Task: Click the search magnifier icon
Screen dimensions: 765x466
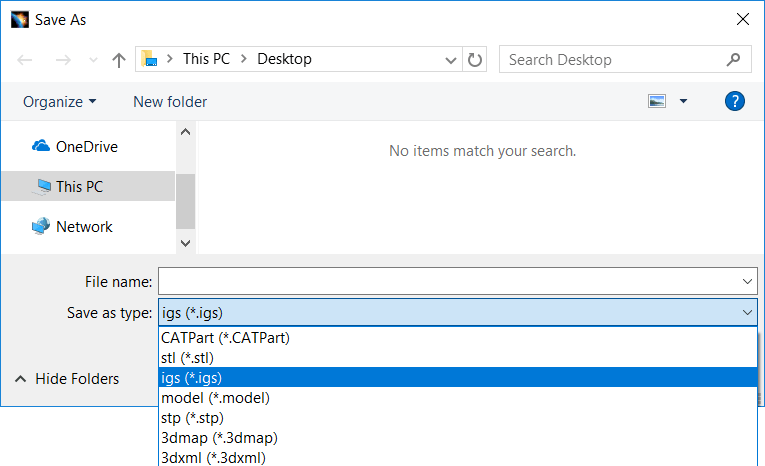Action: pos(734,60)
